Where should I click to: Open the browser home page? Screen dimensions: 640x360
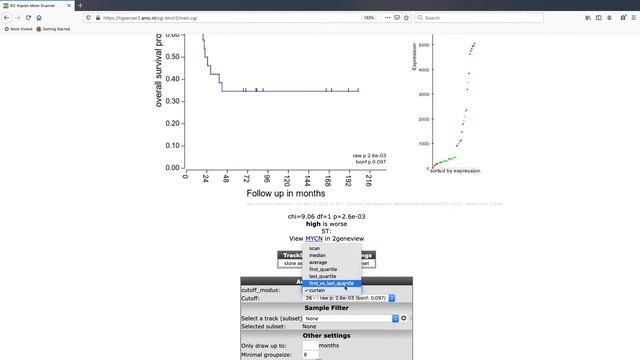(x=39, y=18)
